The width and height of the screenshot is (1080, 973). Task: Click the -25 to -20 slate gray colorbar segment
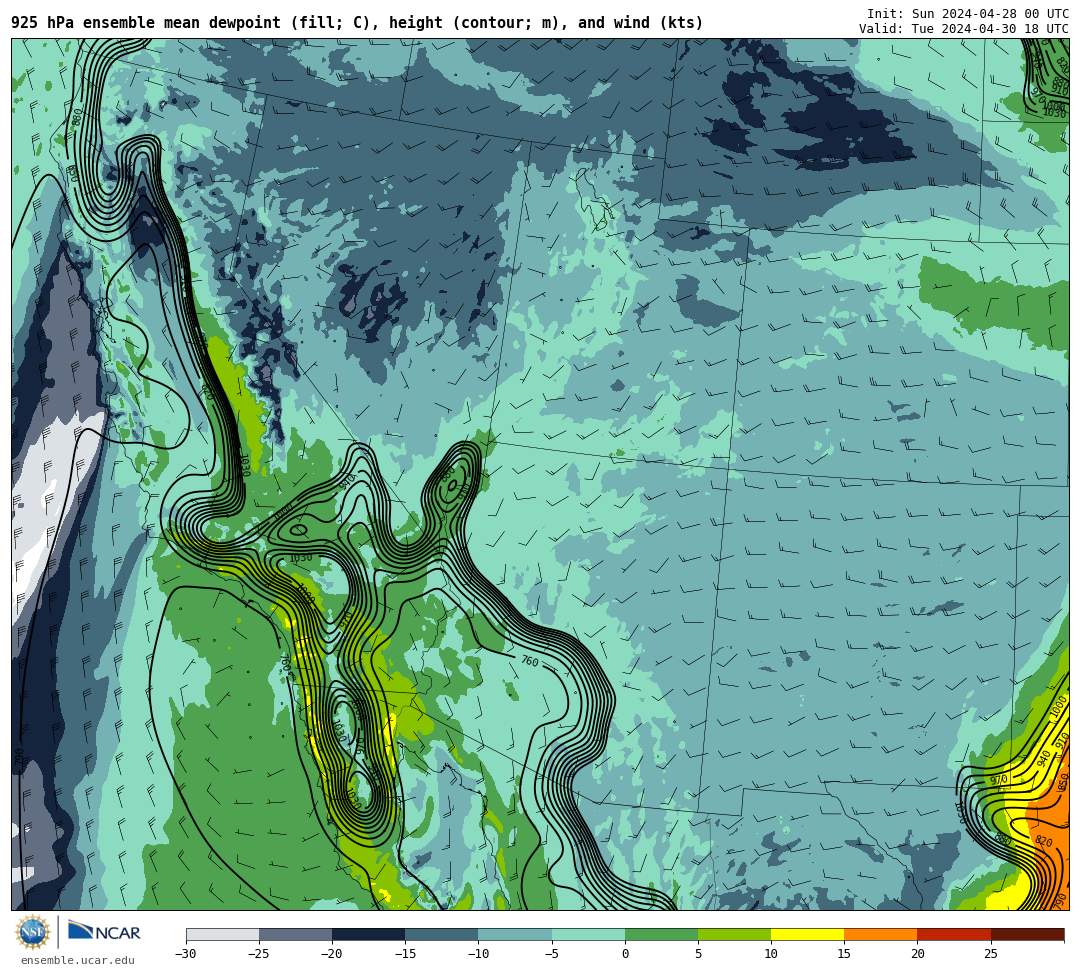[295, 934]
